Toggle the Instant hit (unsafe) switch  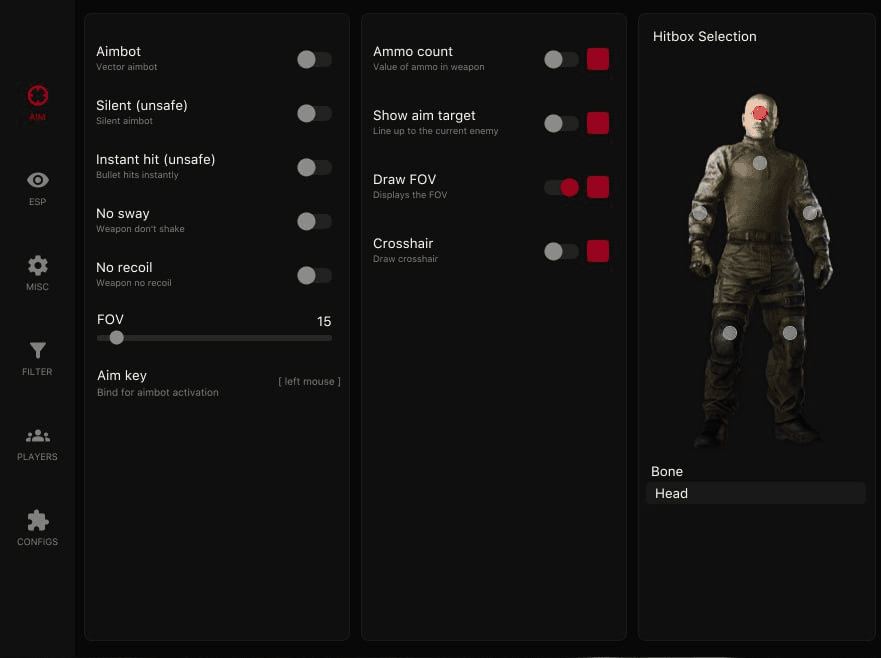coord(314,167)
